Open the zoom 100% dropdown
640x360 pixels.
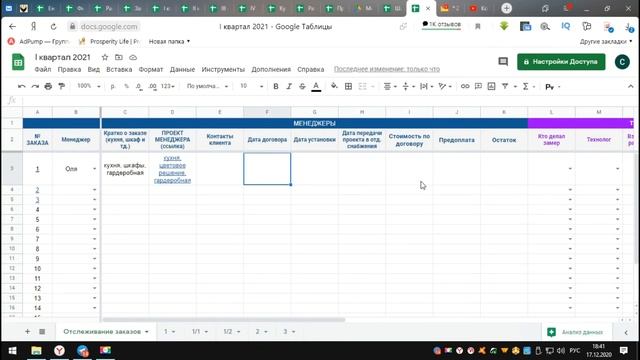[x=89, y=87]
